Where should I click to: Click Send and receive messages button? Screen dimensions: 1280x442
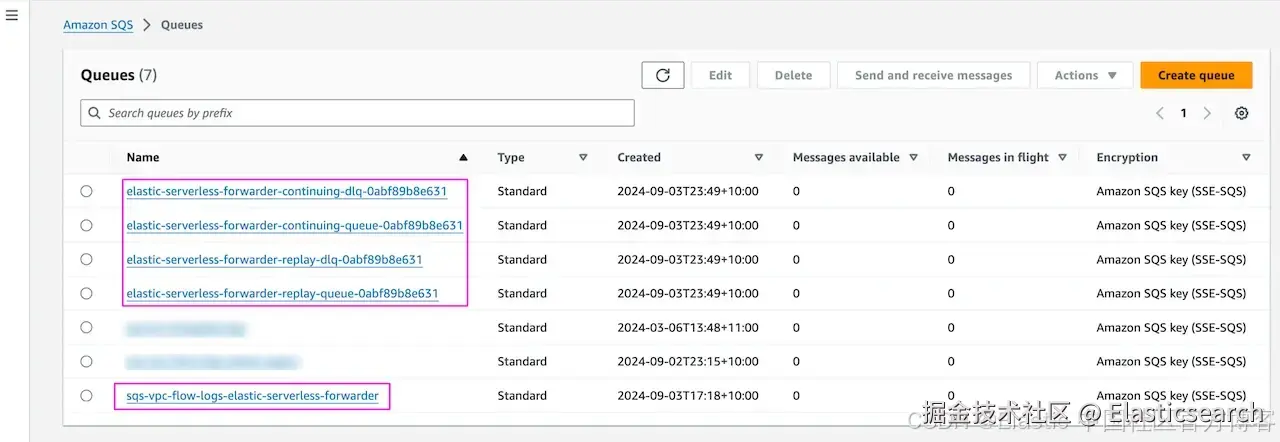(x=933, y=75)
